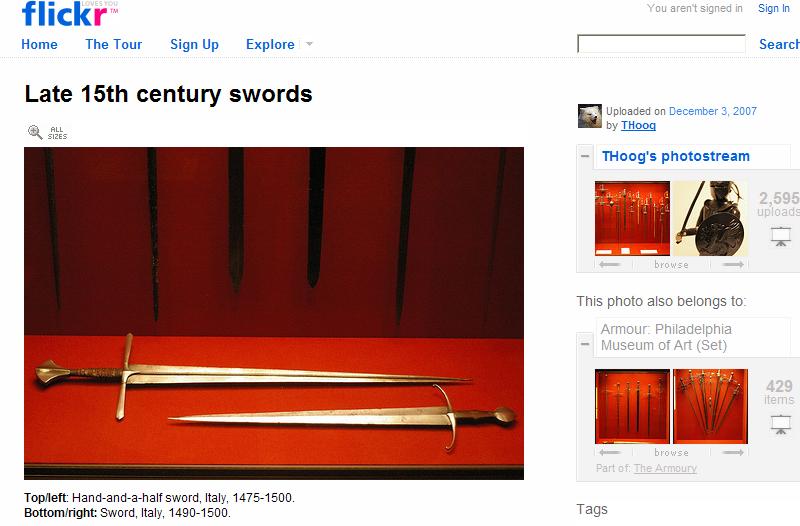Open the Home menu item
The width and height of the screenshot is (800, 526).
point(39,44)
